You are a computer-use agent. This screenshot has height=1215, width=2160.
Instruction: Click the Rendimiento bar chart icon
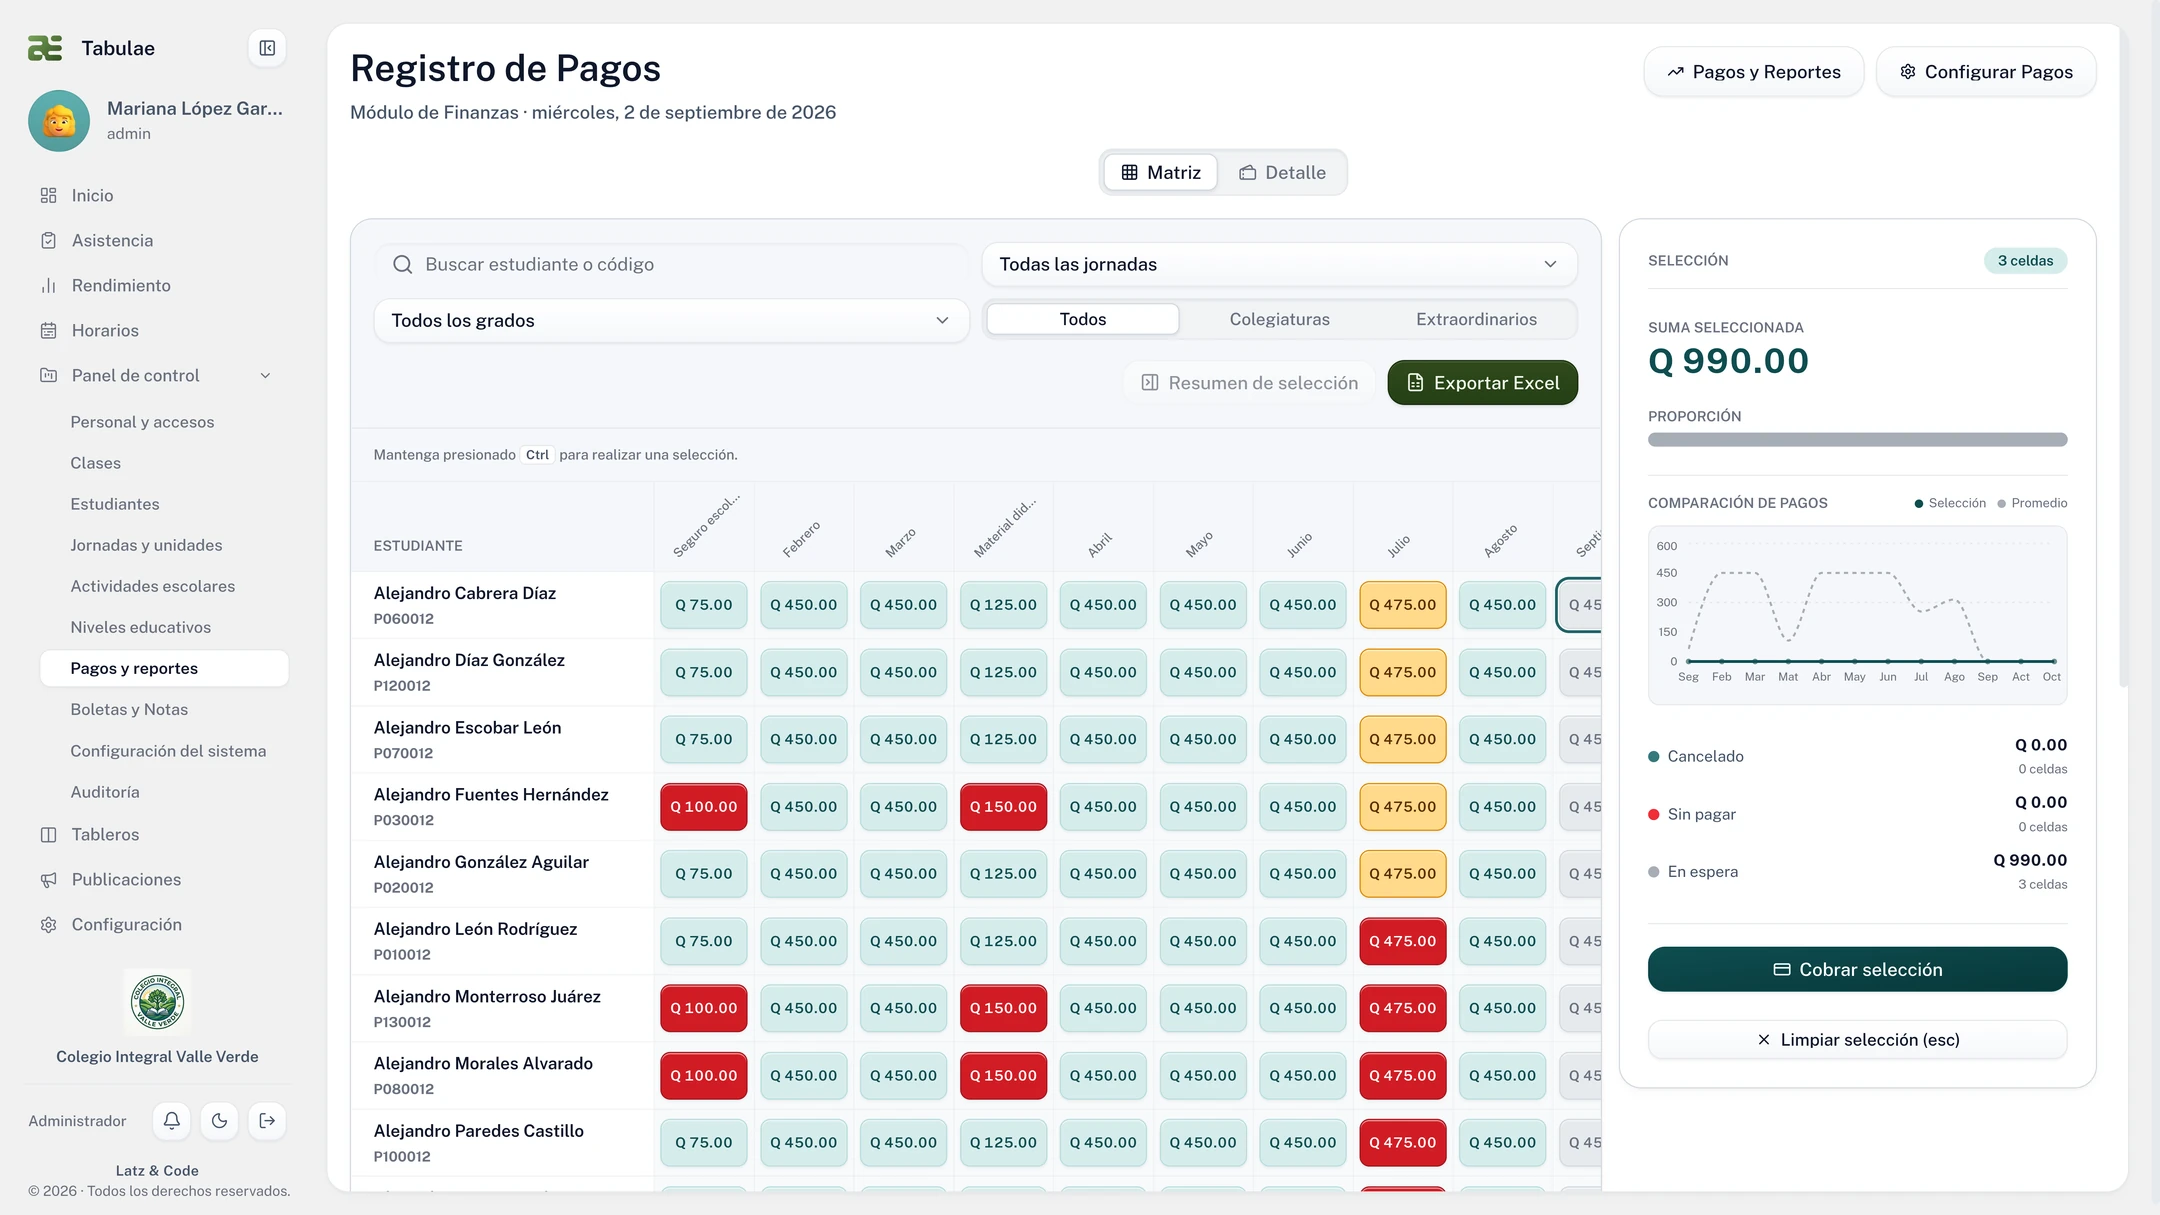(x=48, y=286)
